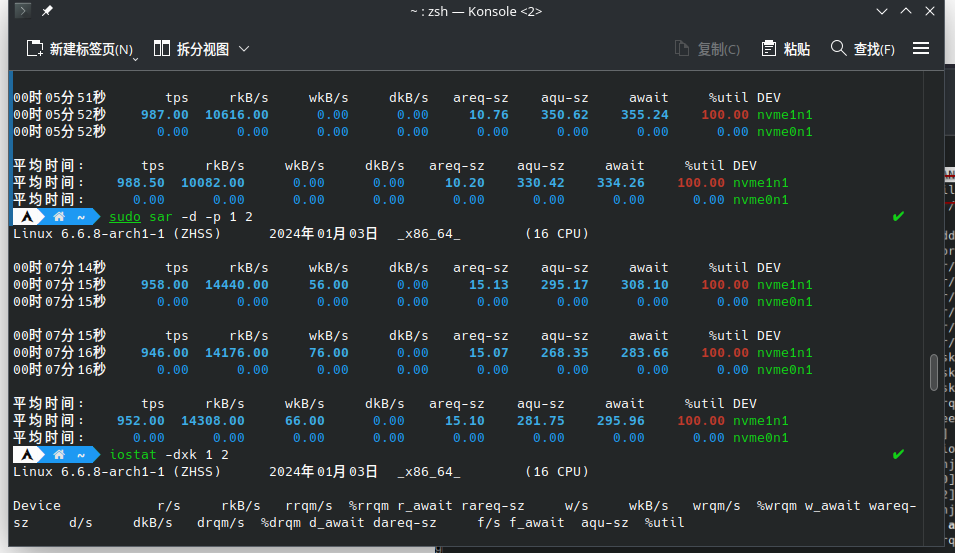Click the Arch logo in iostat prompt
This screenshot has height=553, width=955.
tap(31, 454)
